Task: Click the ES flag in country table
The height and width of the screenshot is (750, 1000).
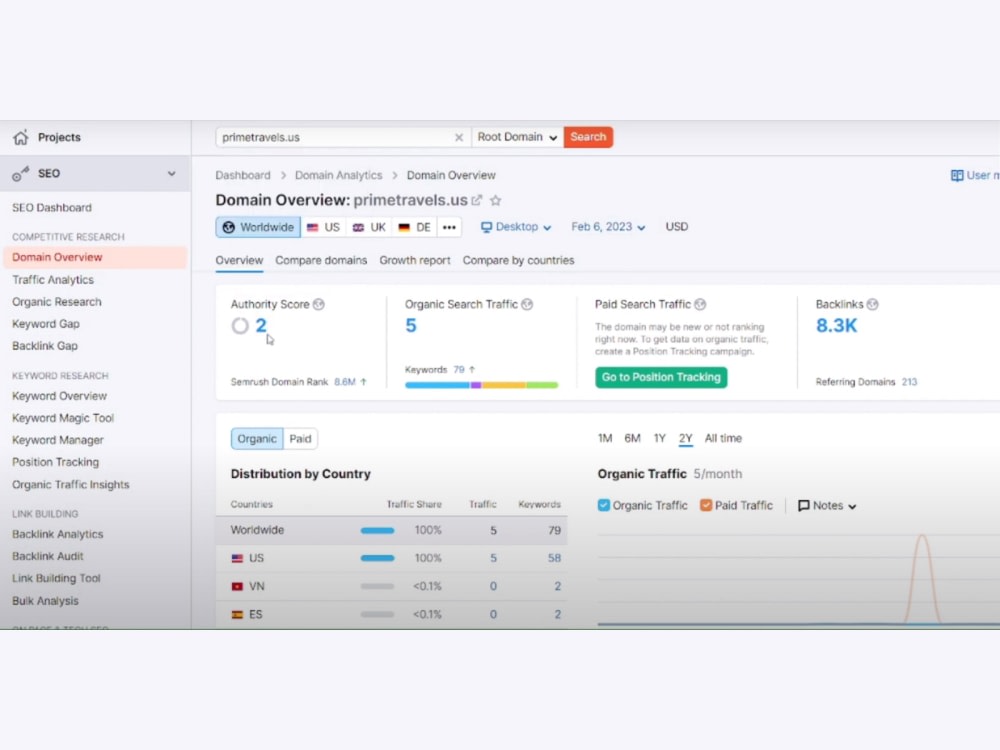Action: [237, 615]
